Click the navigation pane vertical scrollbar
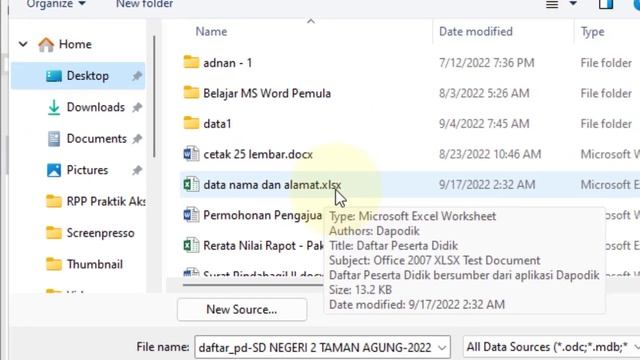 pos(154,97)
